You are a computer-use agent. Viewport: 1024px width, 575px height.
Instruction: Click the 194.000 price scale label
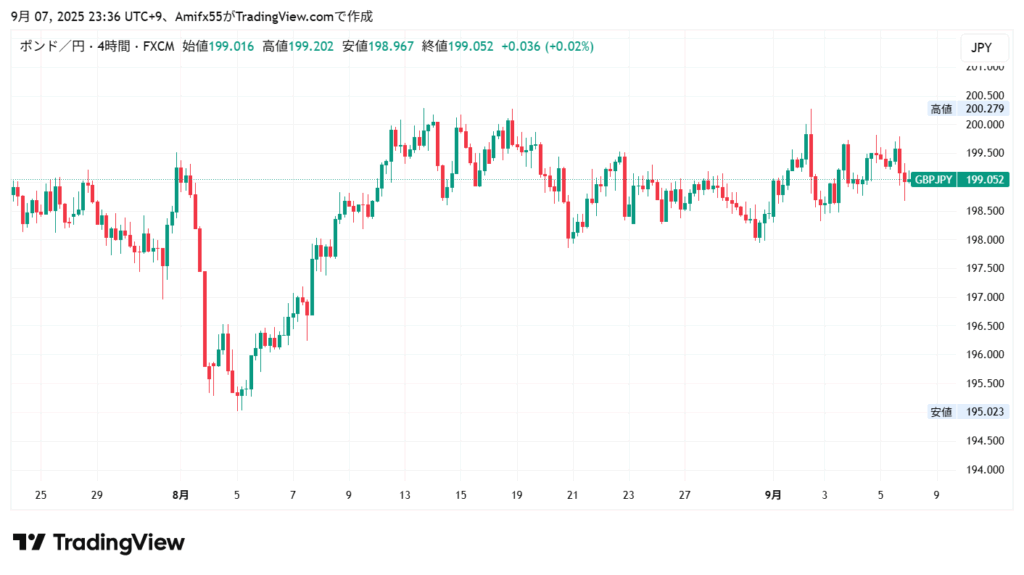coord(985,469)
